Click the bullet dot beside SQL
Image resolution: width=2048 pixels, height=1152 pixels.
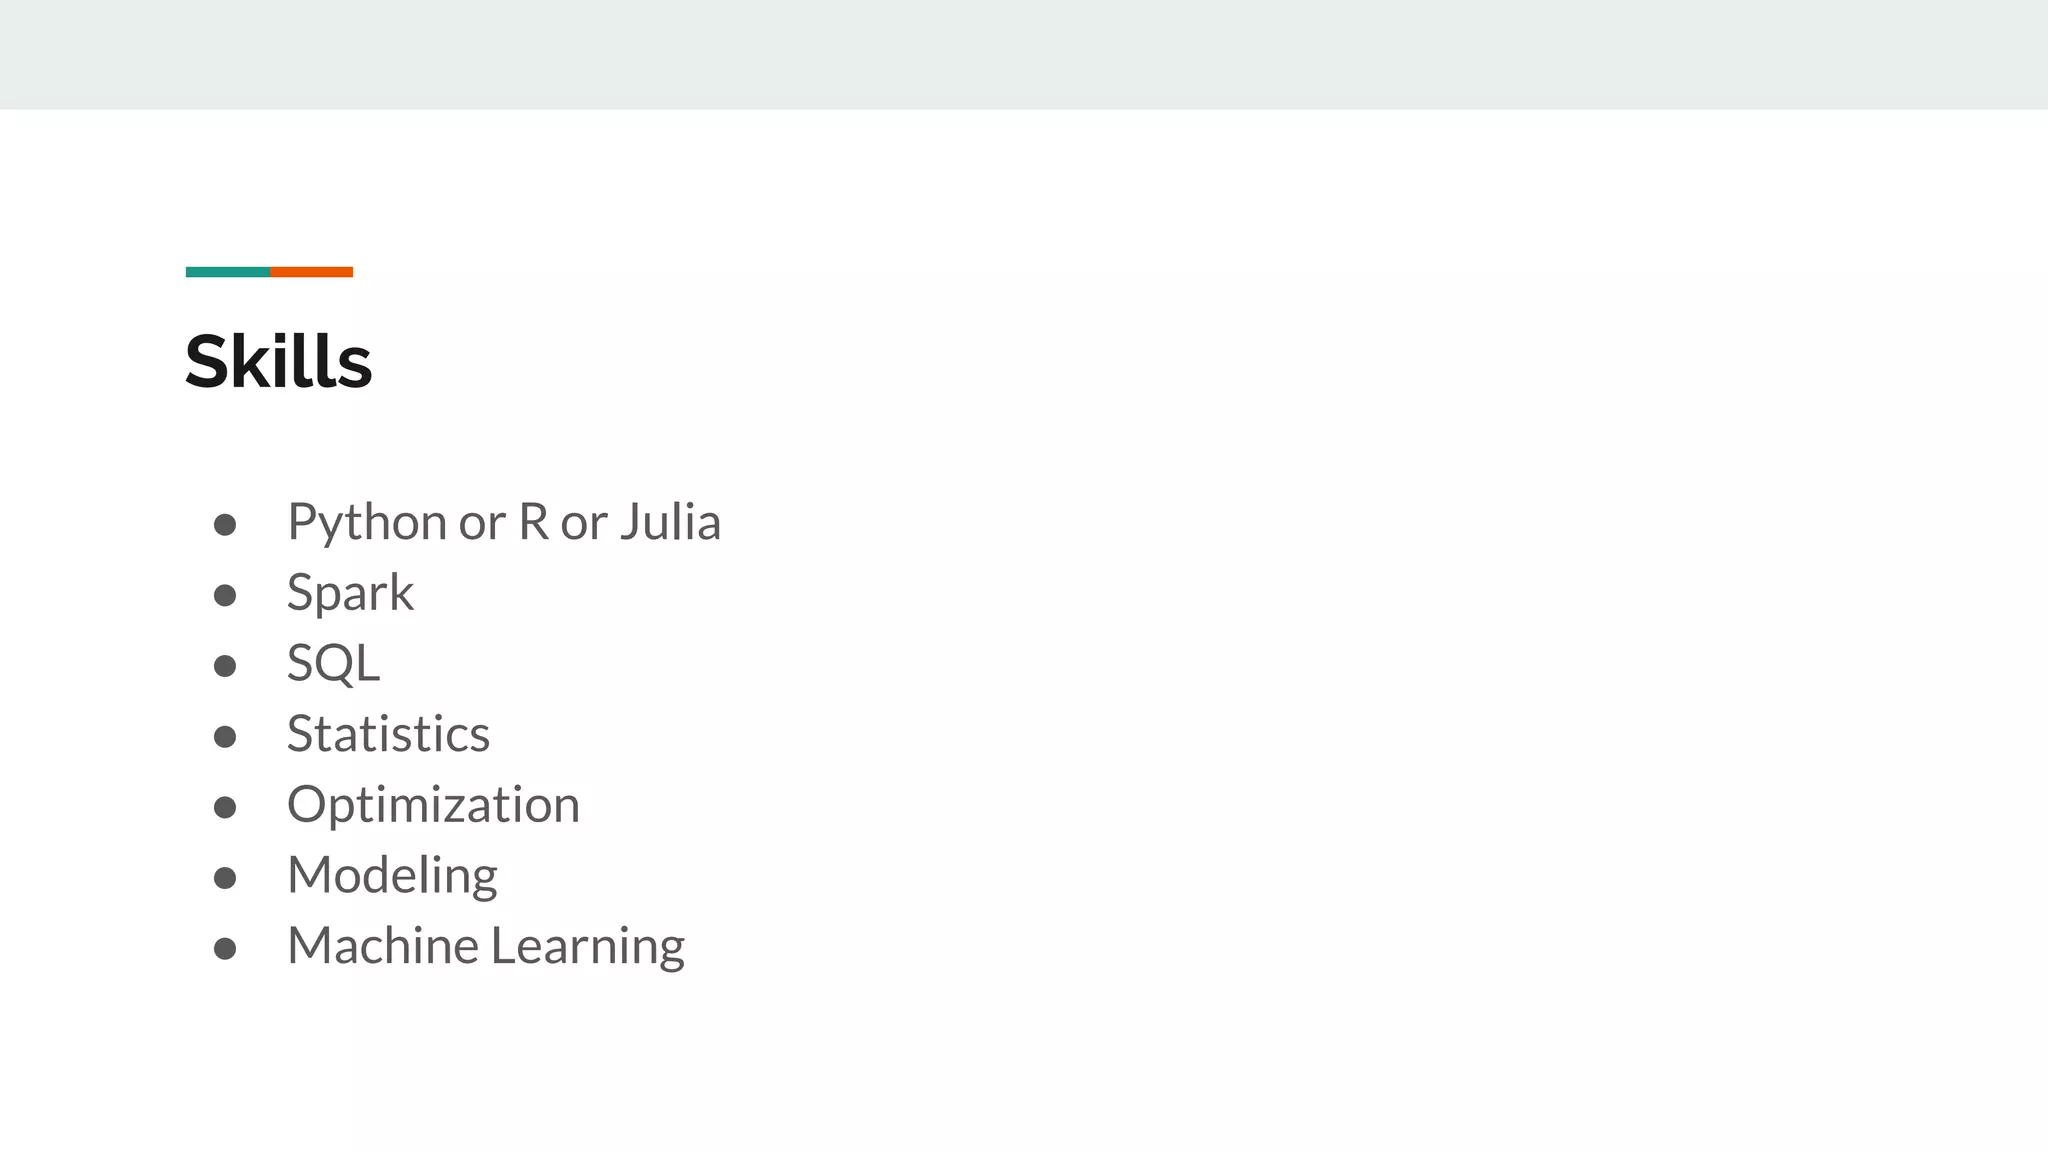[x=225, y=666]
